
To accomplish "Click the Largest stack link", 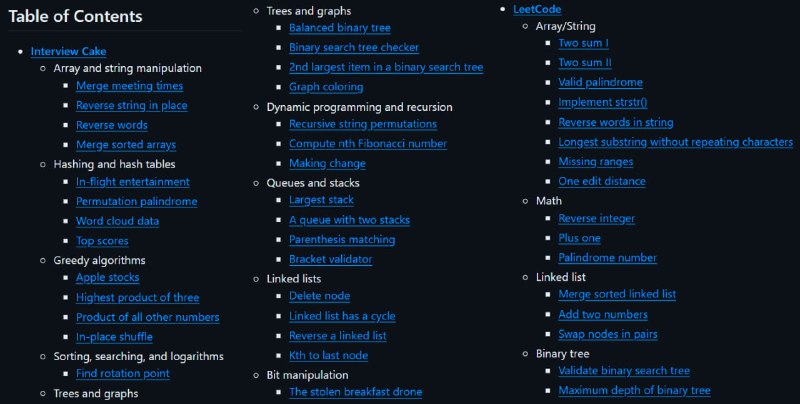I will (x=321, y=200).
